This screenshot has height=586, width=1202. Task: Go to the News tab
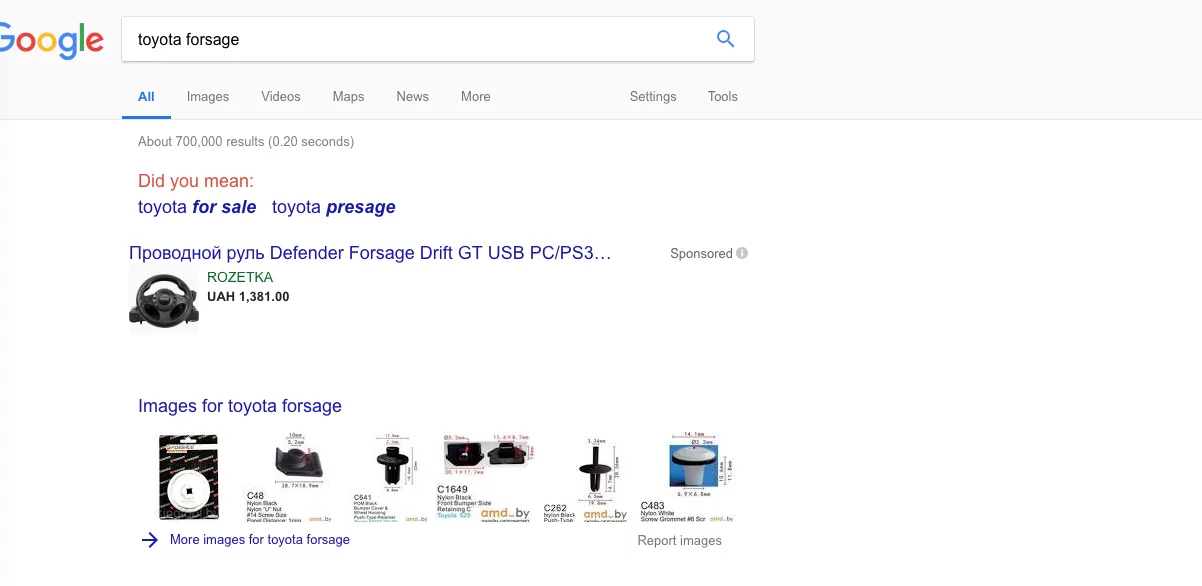[412, 97]
